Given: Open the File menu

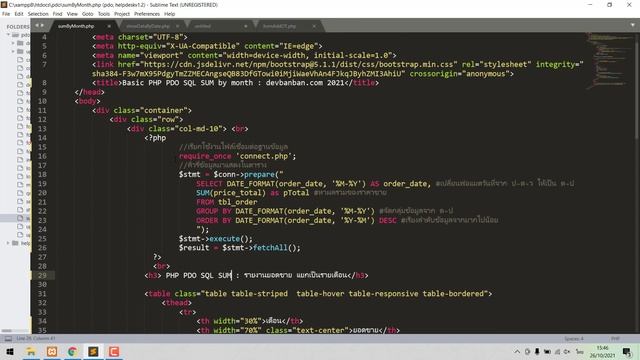Looking at the screenshot, I should pos(6,13).
